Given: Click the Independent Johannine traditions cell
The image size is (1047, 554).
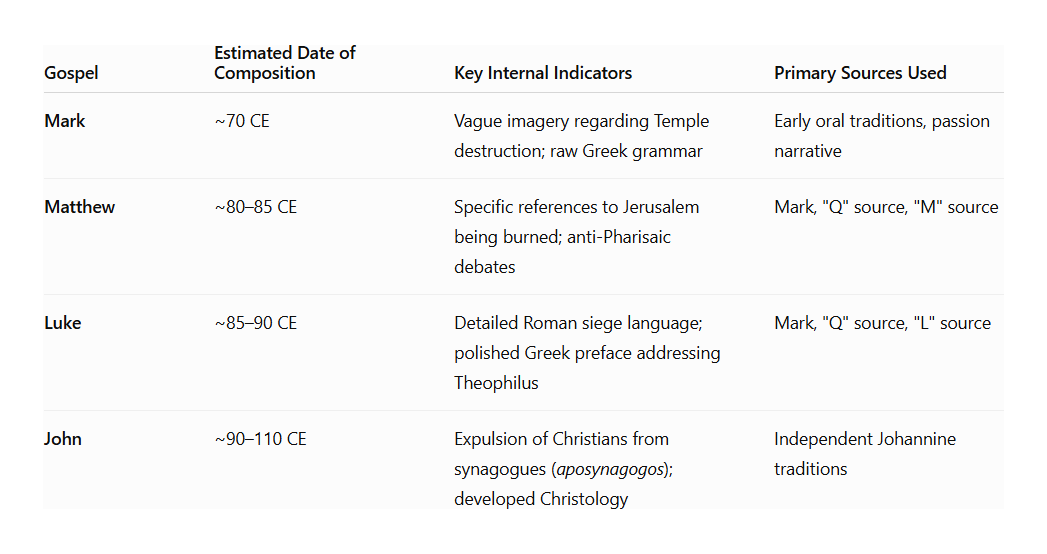Looking at the screenshot, I should (x=865, y=454).
